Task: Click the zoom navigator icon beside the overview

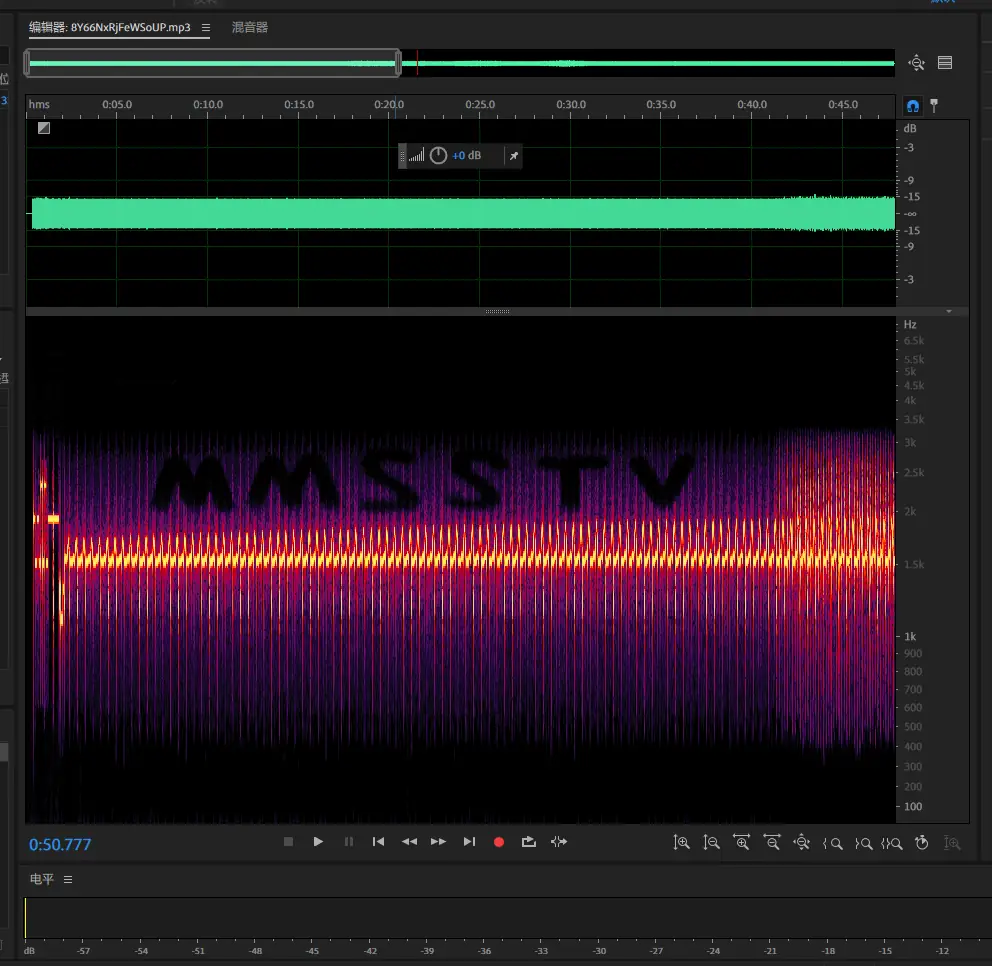Action: (916, 63)
